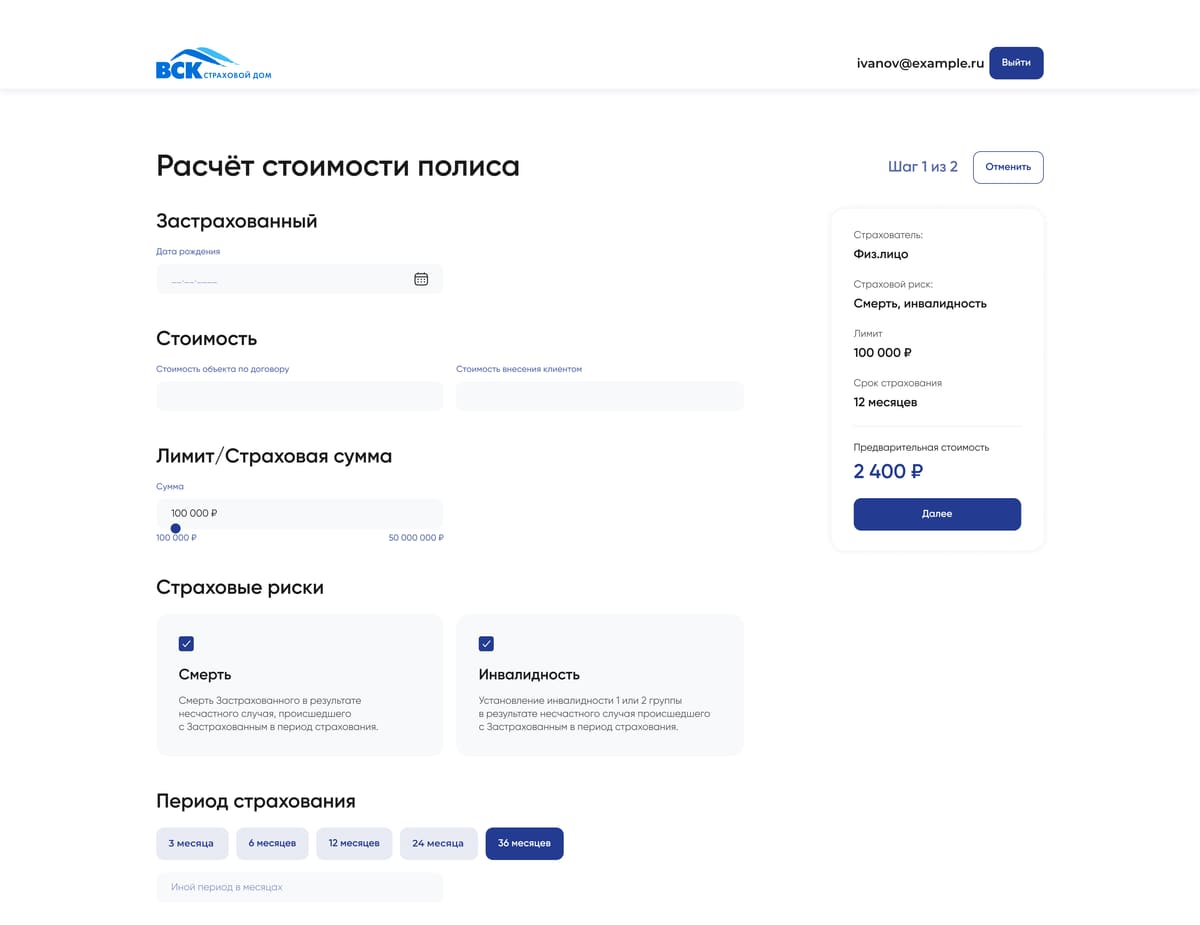
Task: Click the Физ.лицо summary value
Action: click(x=881, y=254)
